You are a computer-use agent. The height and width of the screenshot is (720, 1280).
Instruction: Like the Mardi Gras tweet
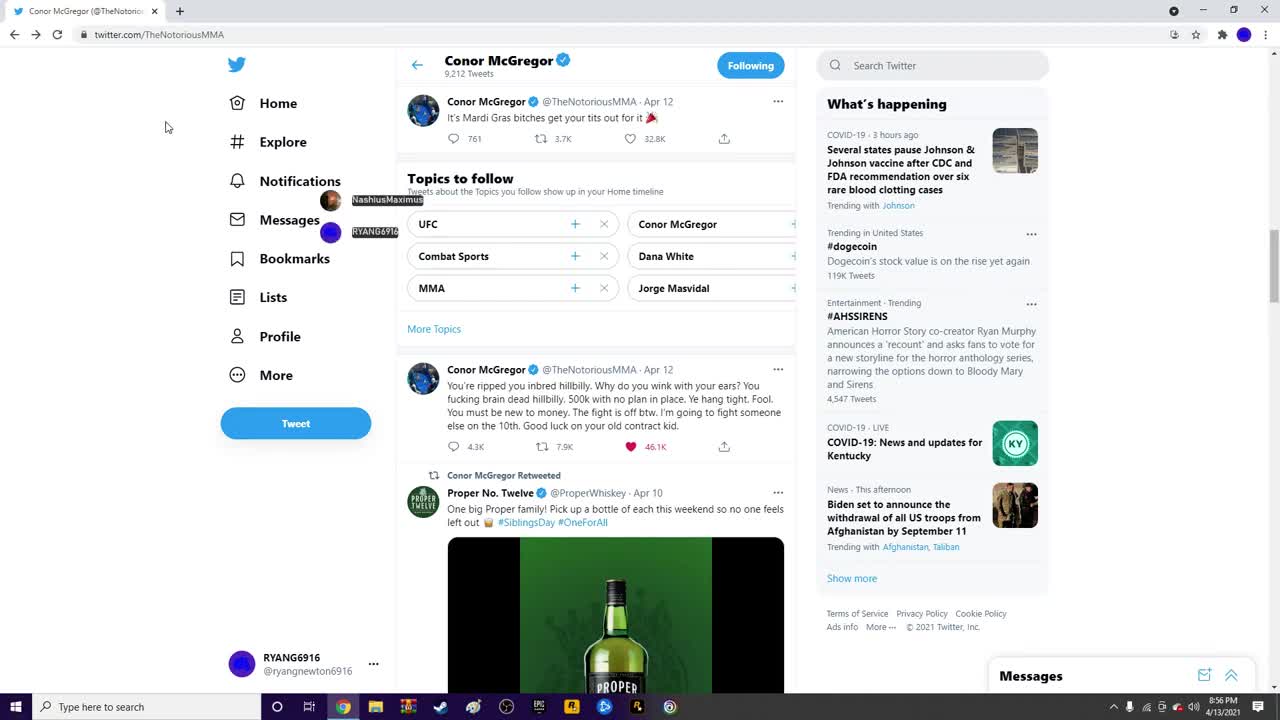pos(630,139)
